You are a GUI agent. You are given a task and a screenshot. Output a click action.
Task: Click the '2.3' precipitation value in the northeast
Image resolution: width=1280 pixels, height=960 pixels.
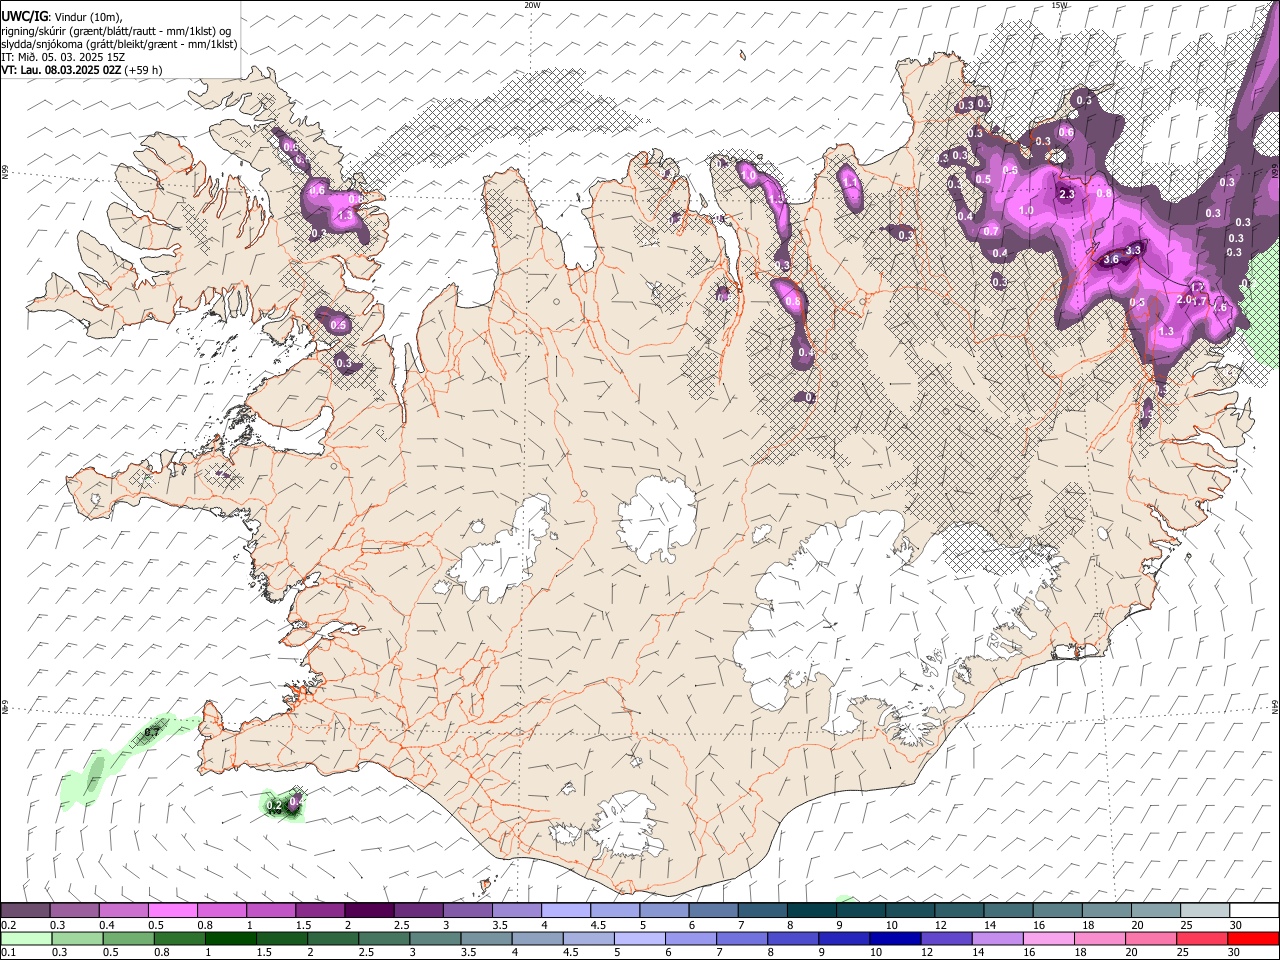pos(1066,194)
